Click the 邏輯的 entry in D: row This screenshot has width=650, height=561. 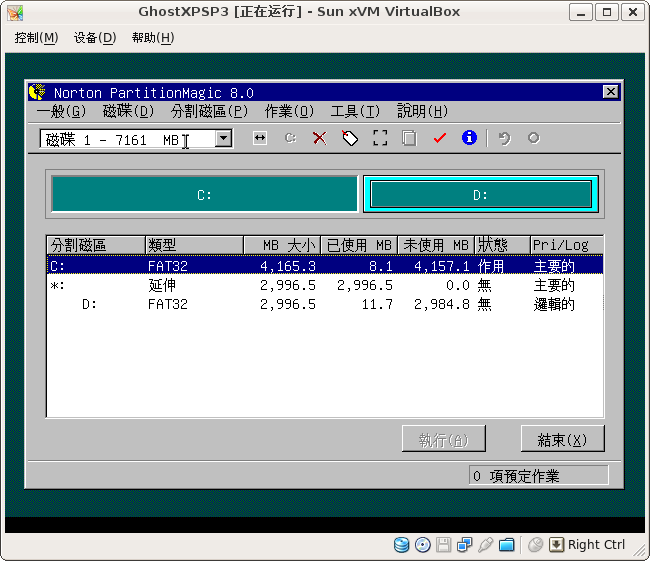pos(554,305)
